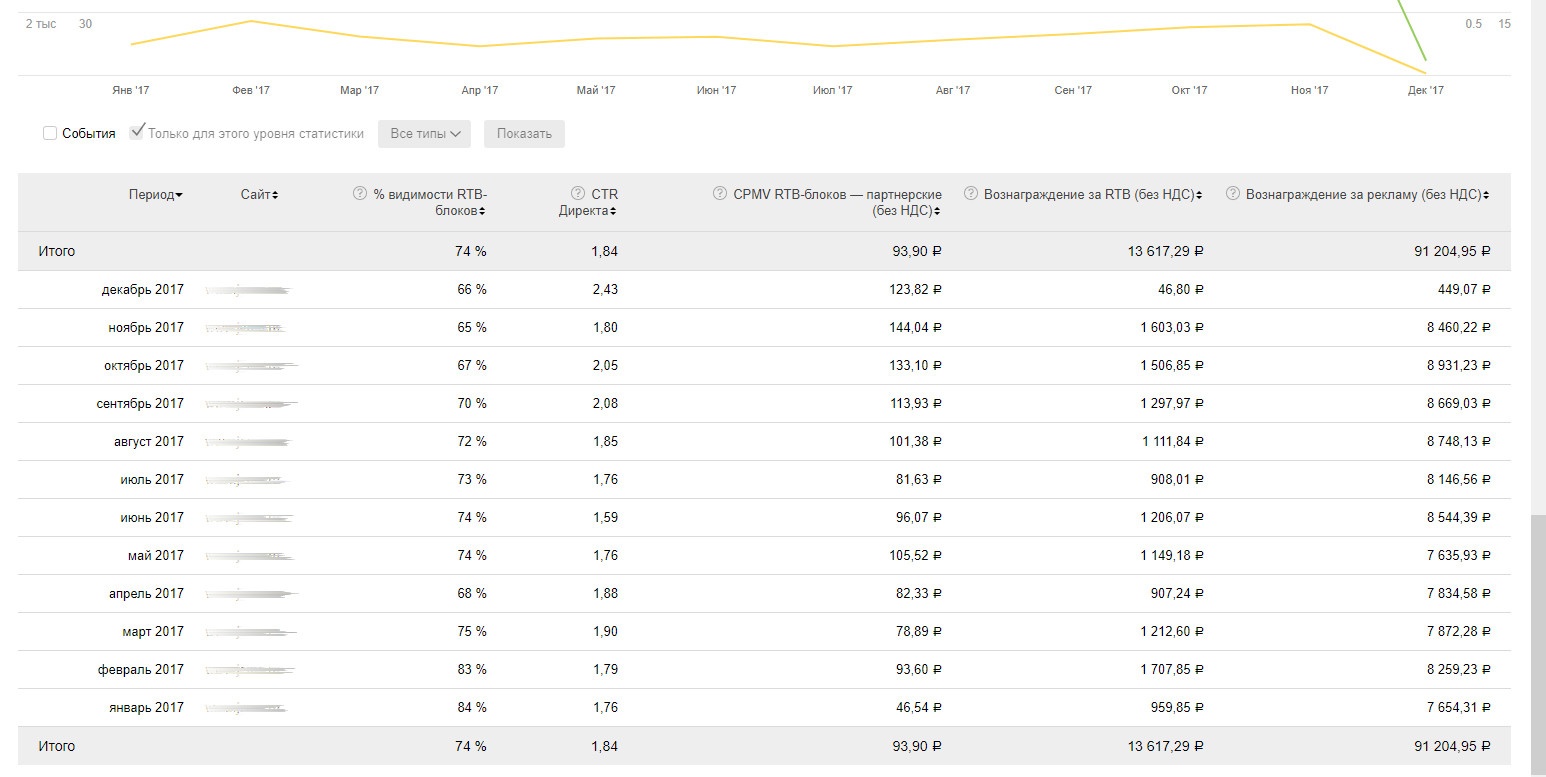Sort by Вознаграждение за рекламу column

1366,195
